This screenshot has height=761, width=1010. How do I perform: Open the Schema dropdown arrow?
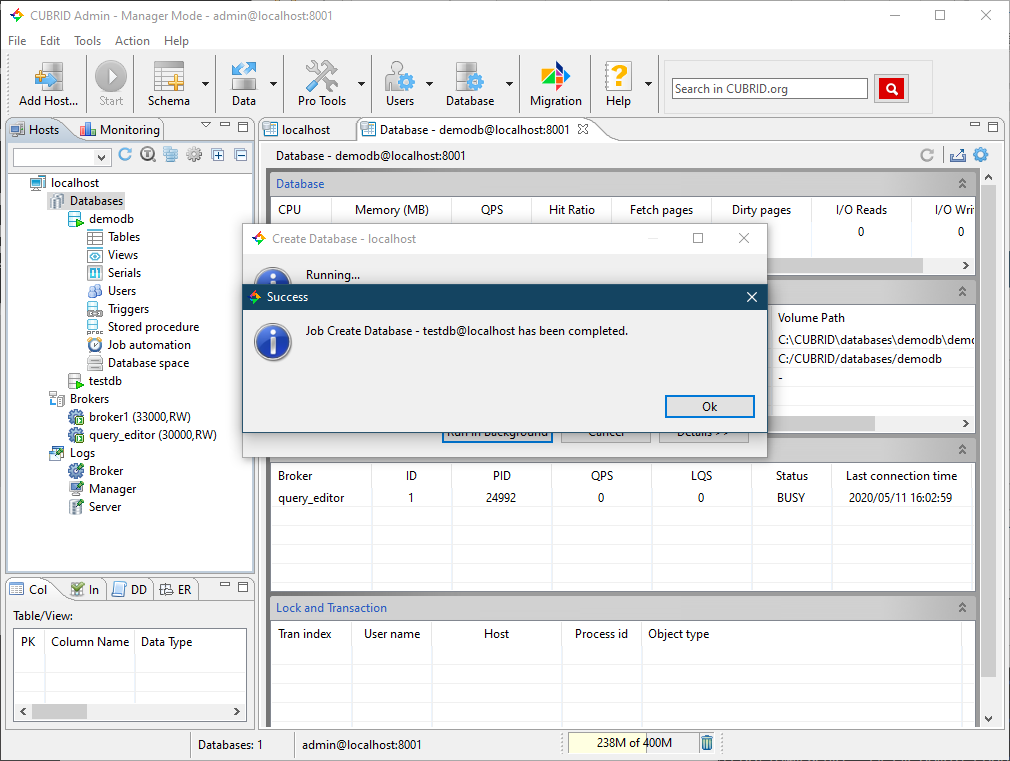tap(205, 85)
